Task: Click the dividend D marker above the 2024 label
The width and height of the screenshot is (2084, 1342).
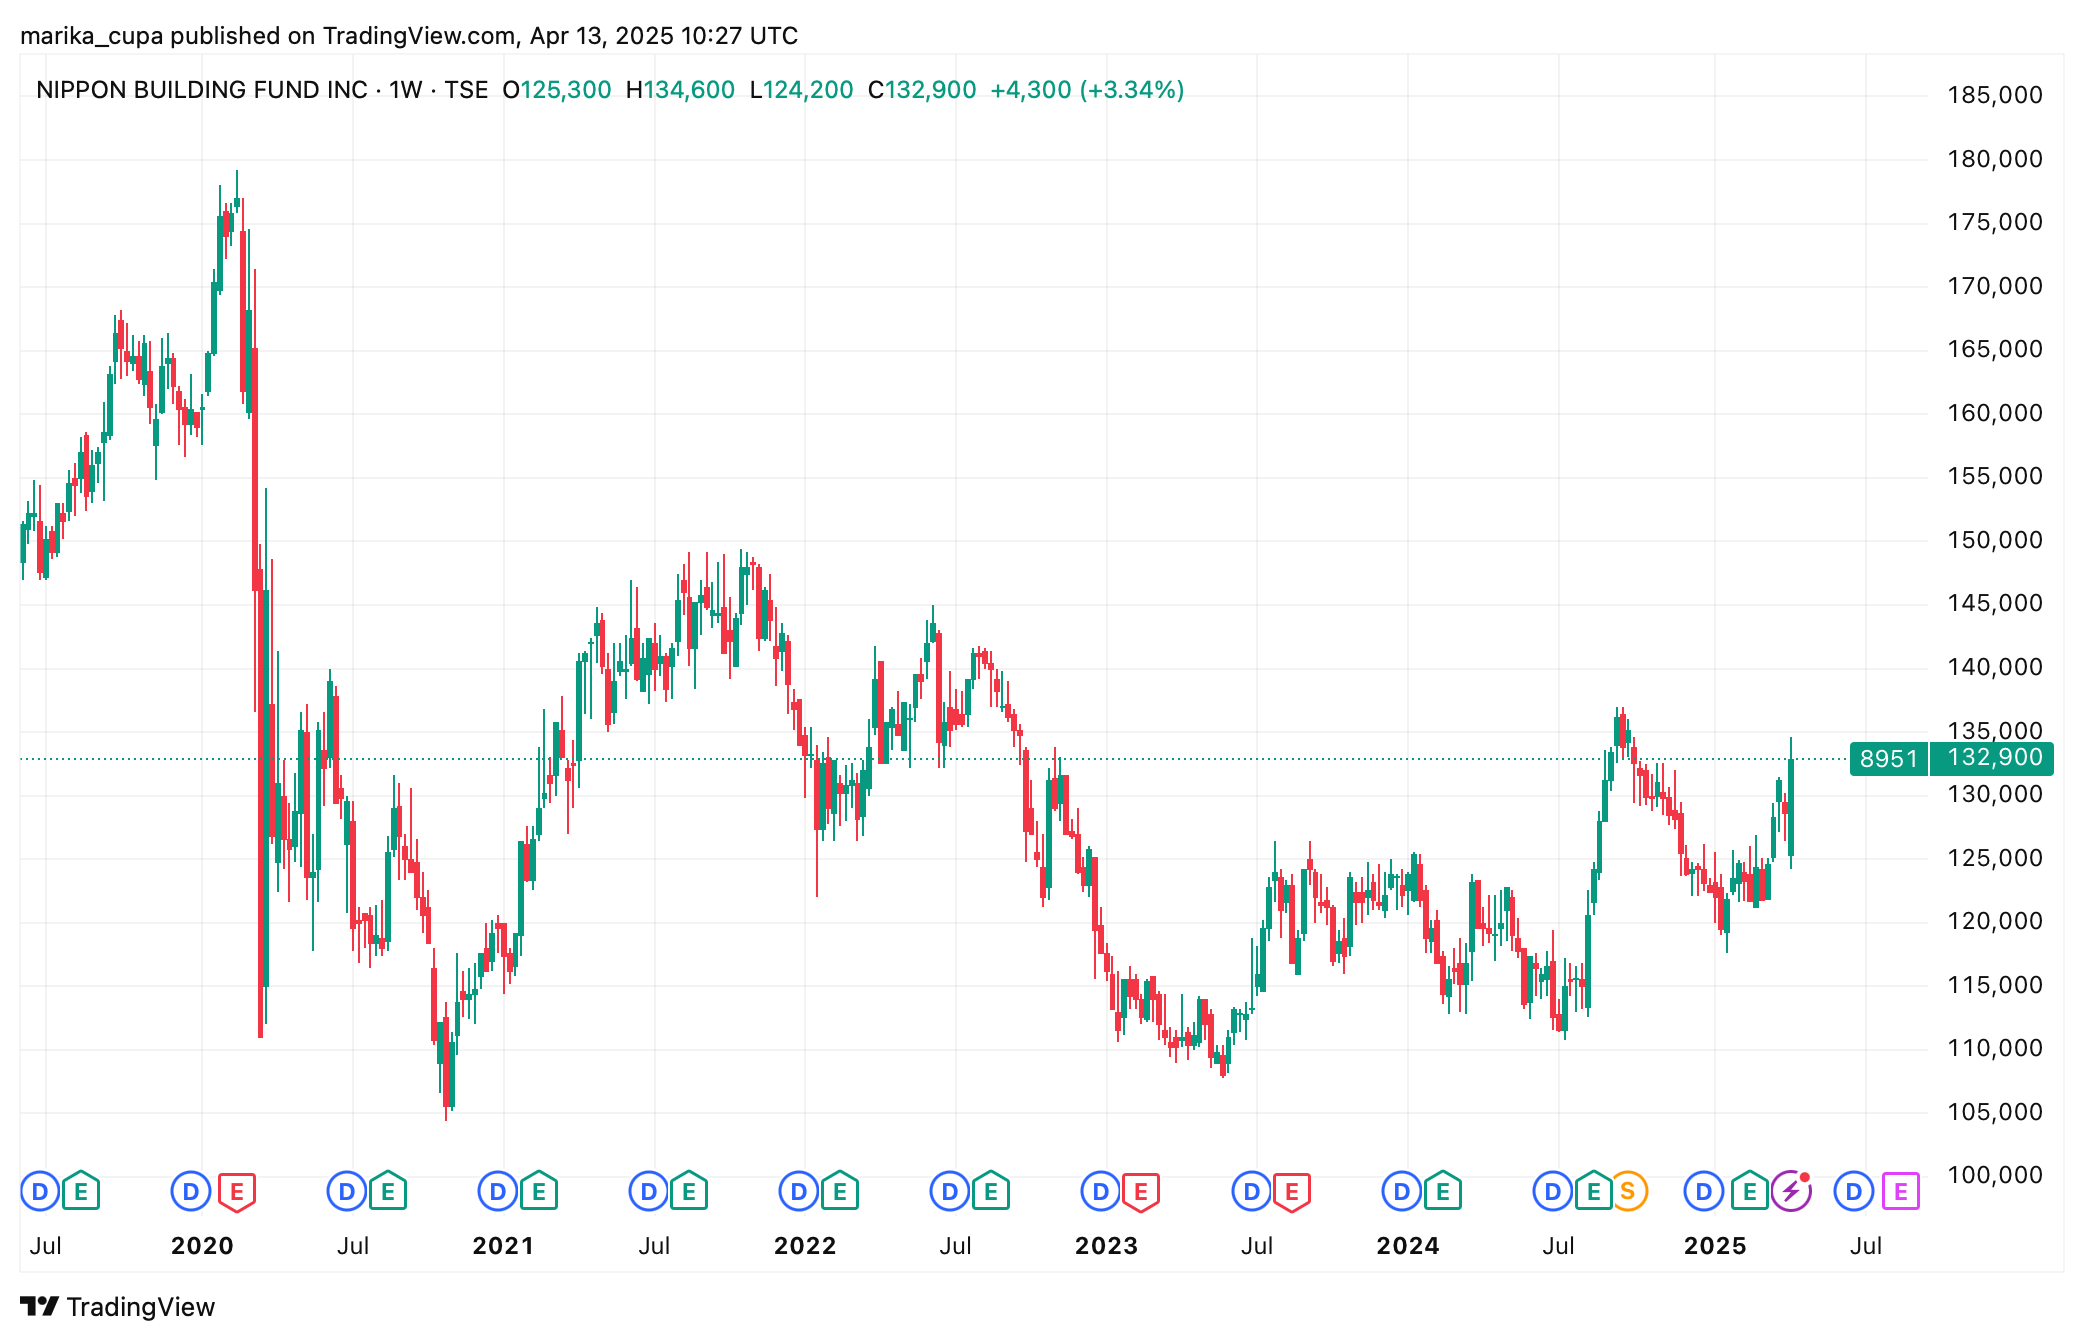Action: click(1401, 1191)
